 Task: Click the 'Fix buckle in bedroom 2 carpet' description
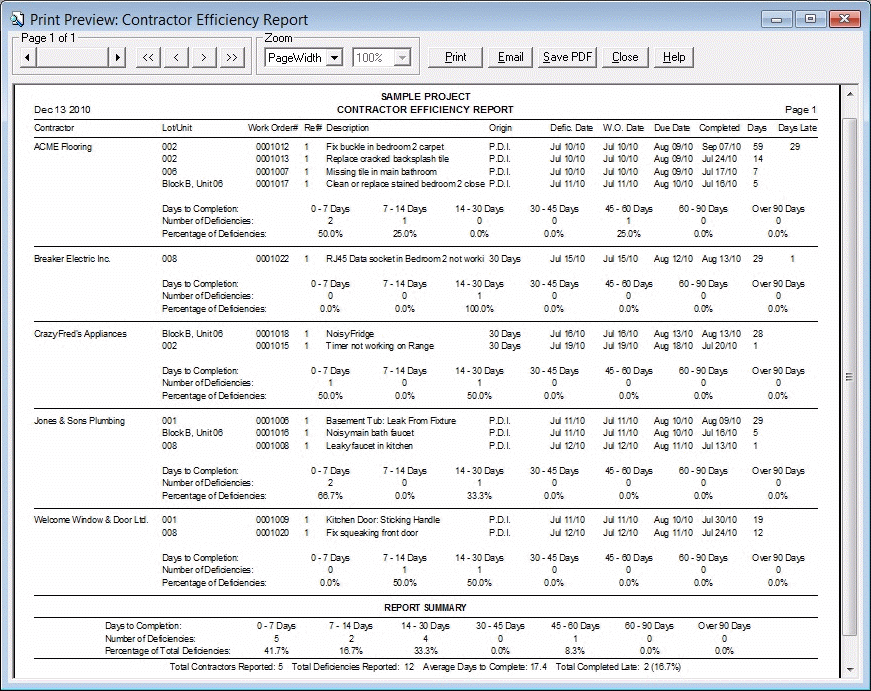coord(385,147)
